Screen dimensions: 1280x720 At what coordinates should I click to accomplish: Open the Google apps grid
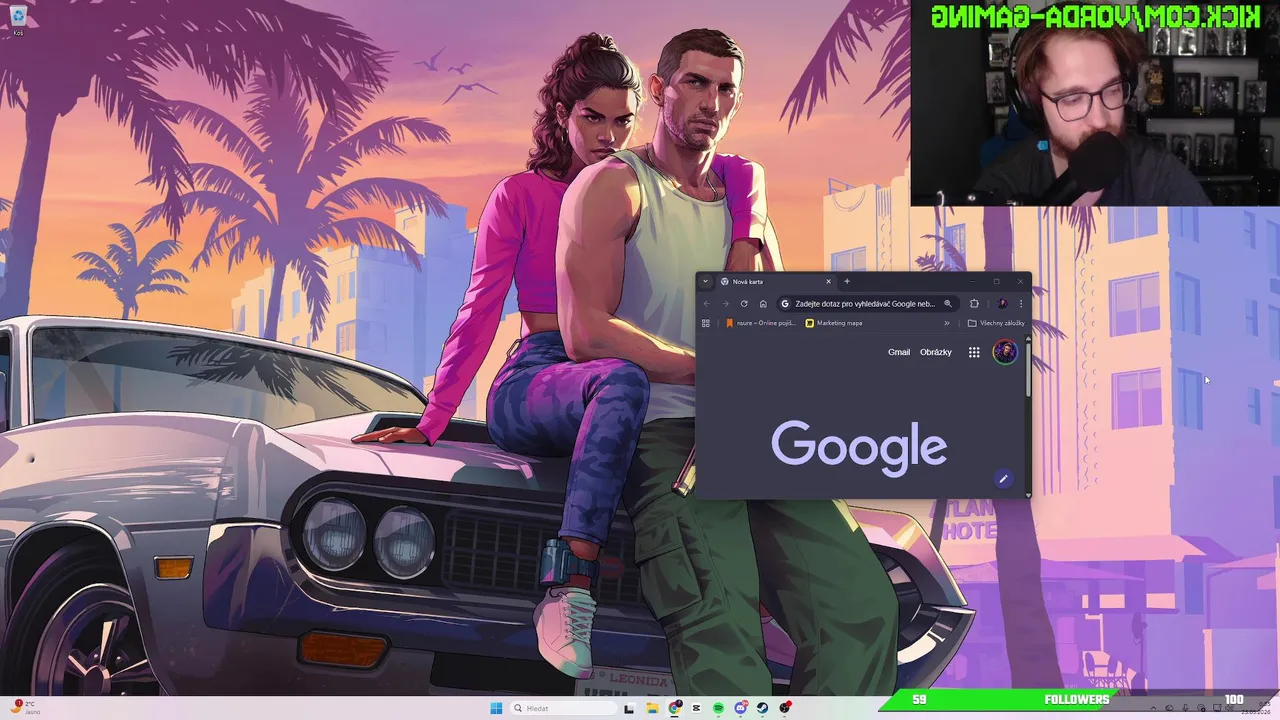[x=974, y=352]
